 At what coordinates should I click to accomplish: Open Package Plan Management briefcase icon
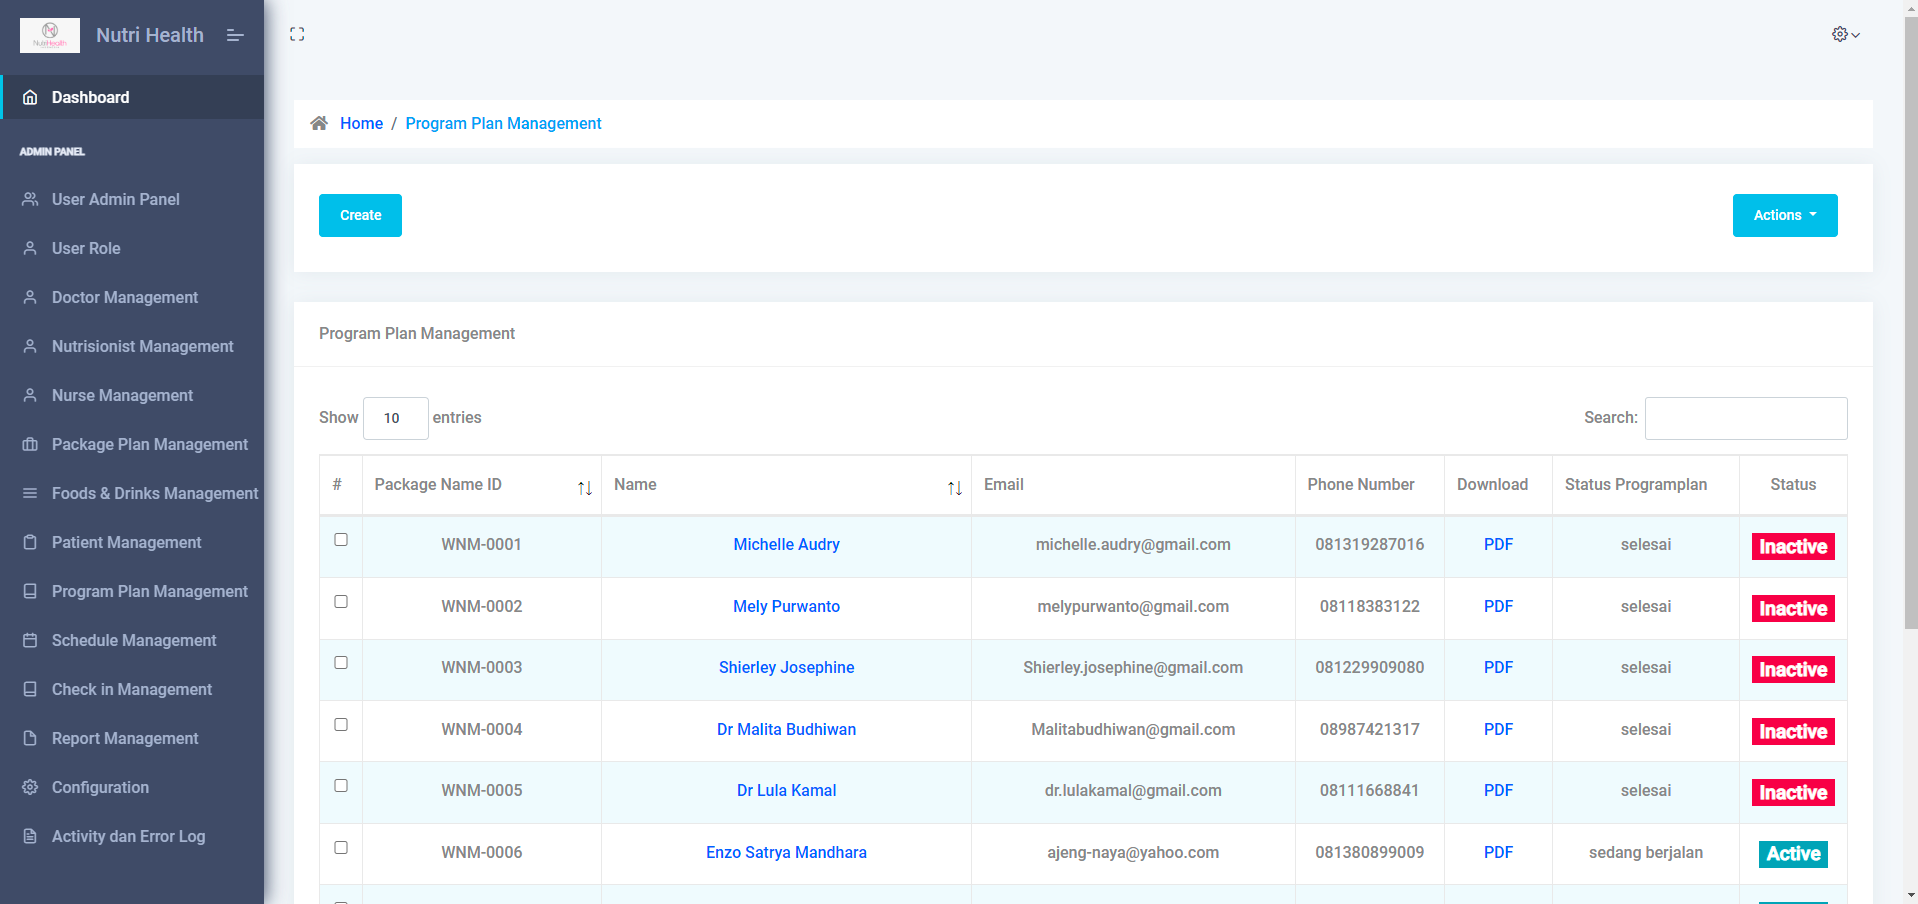30,444
